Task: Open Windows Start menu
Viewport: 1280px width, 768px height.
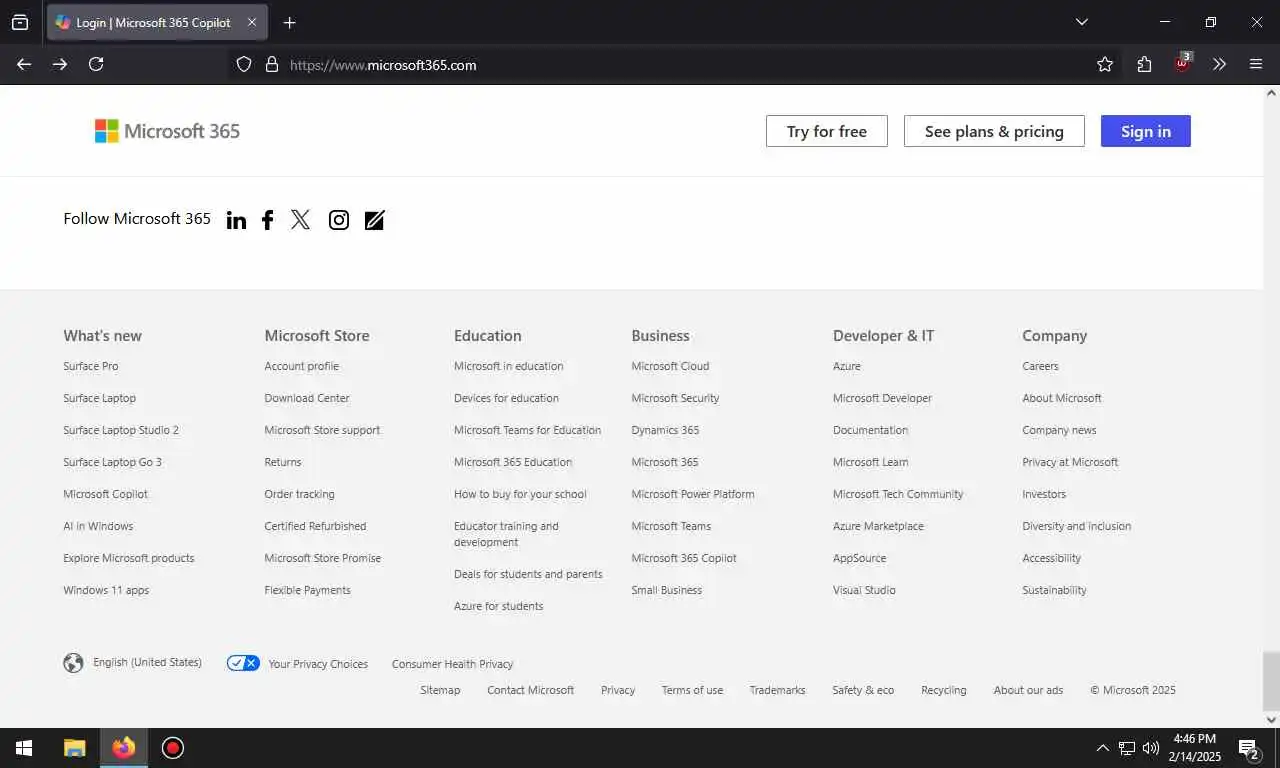Action: tap(24, 748)
